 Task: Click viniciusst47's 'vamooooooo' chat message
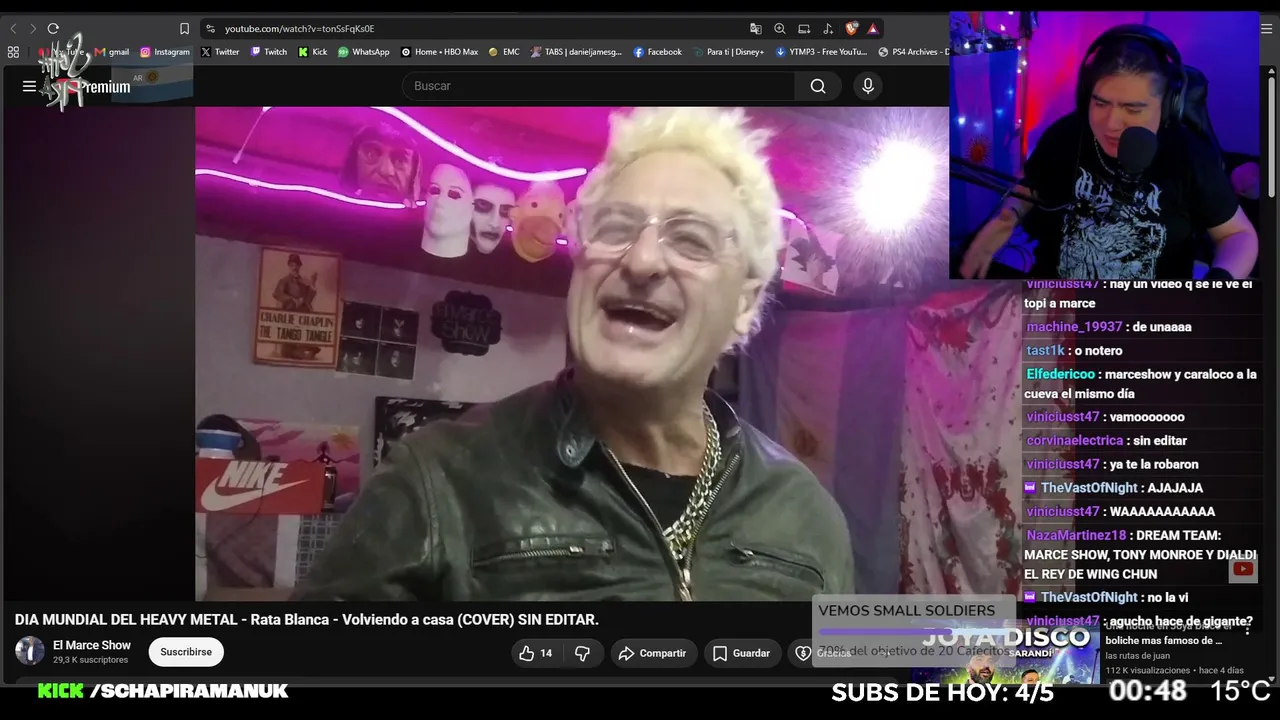click(1147, 417)
